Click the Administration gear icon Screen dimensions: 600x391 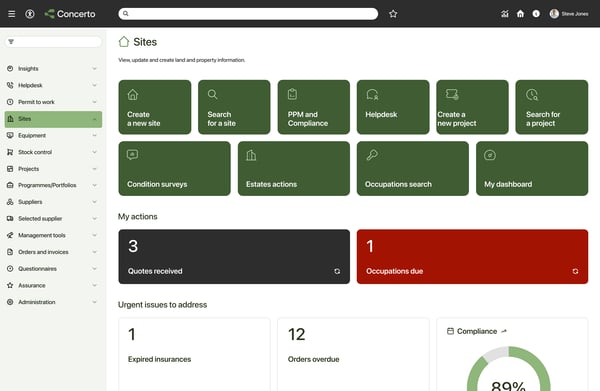(10, 302)
